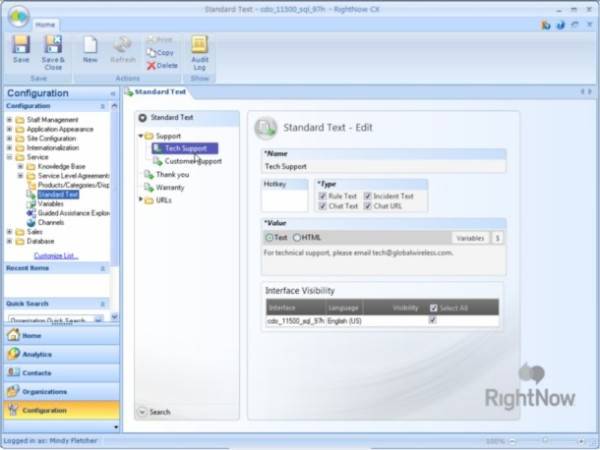Toggle the Select All visibility checkbox
600x450 pixels.
[x=433, y=308]
